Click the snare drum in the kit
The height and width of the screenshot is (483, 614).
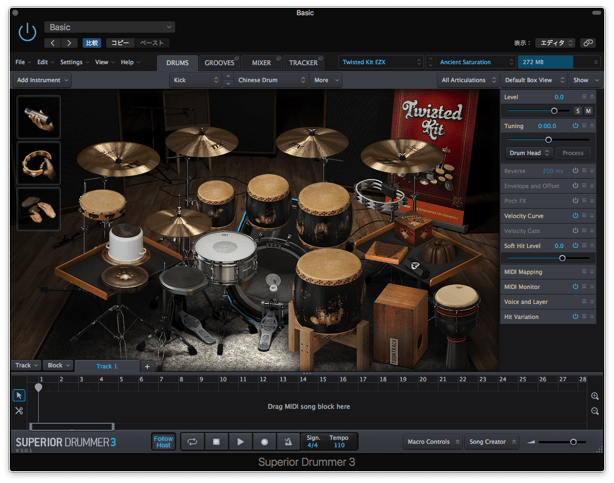[x=225, y=256]
